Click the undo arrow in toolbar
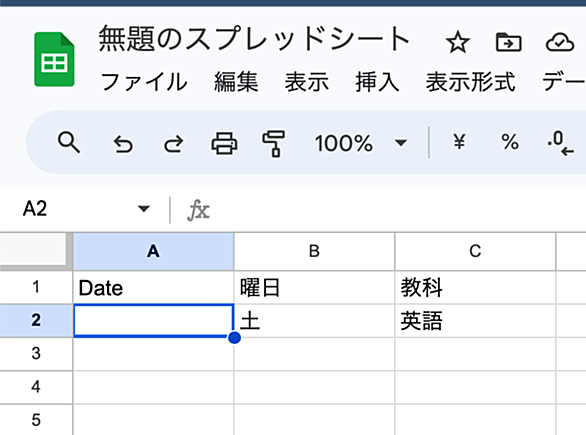 tap(123, 144)
